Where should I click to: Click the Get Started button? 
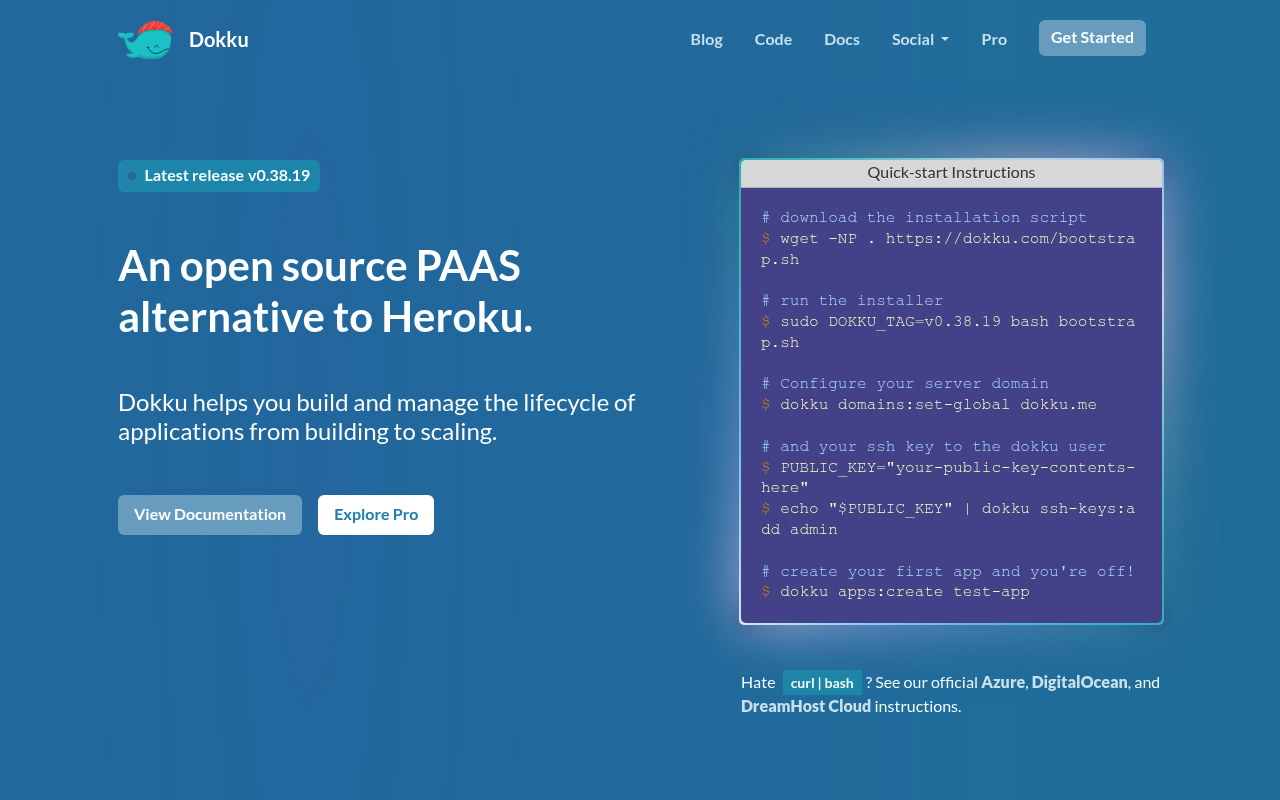pyautogui.click(x=1092, y=38)
